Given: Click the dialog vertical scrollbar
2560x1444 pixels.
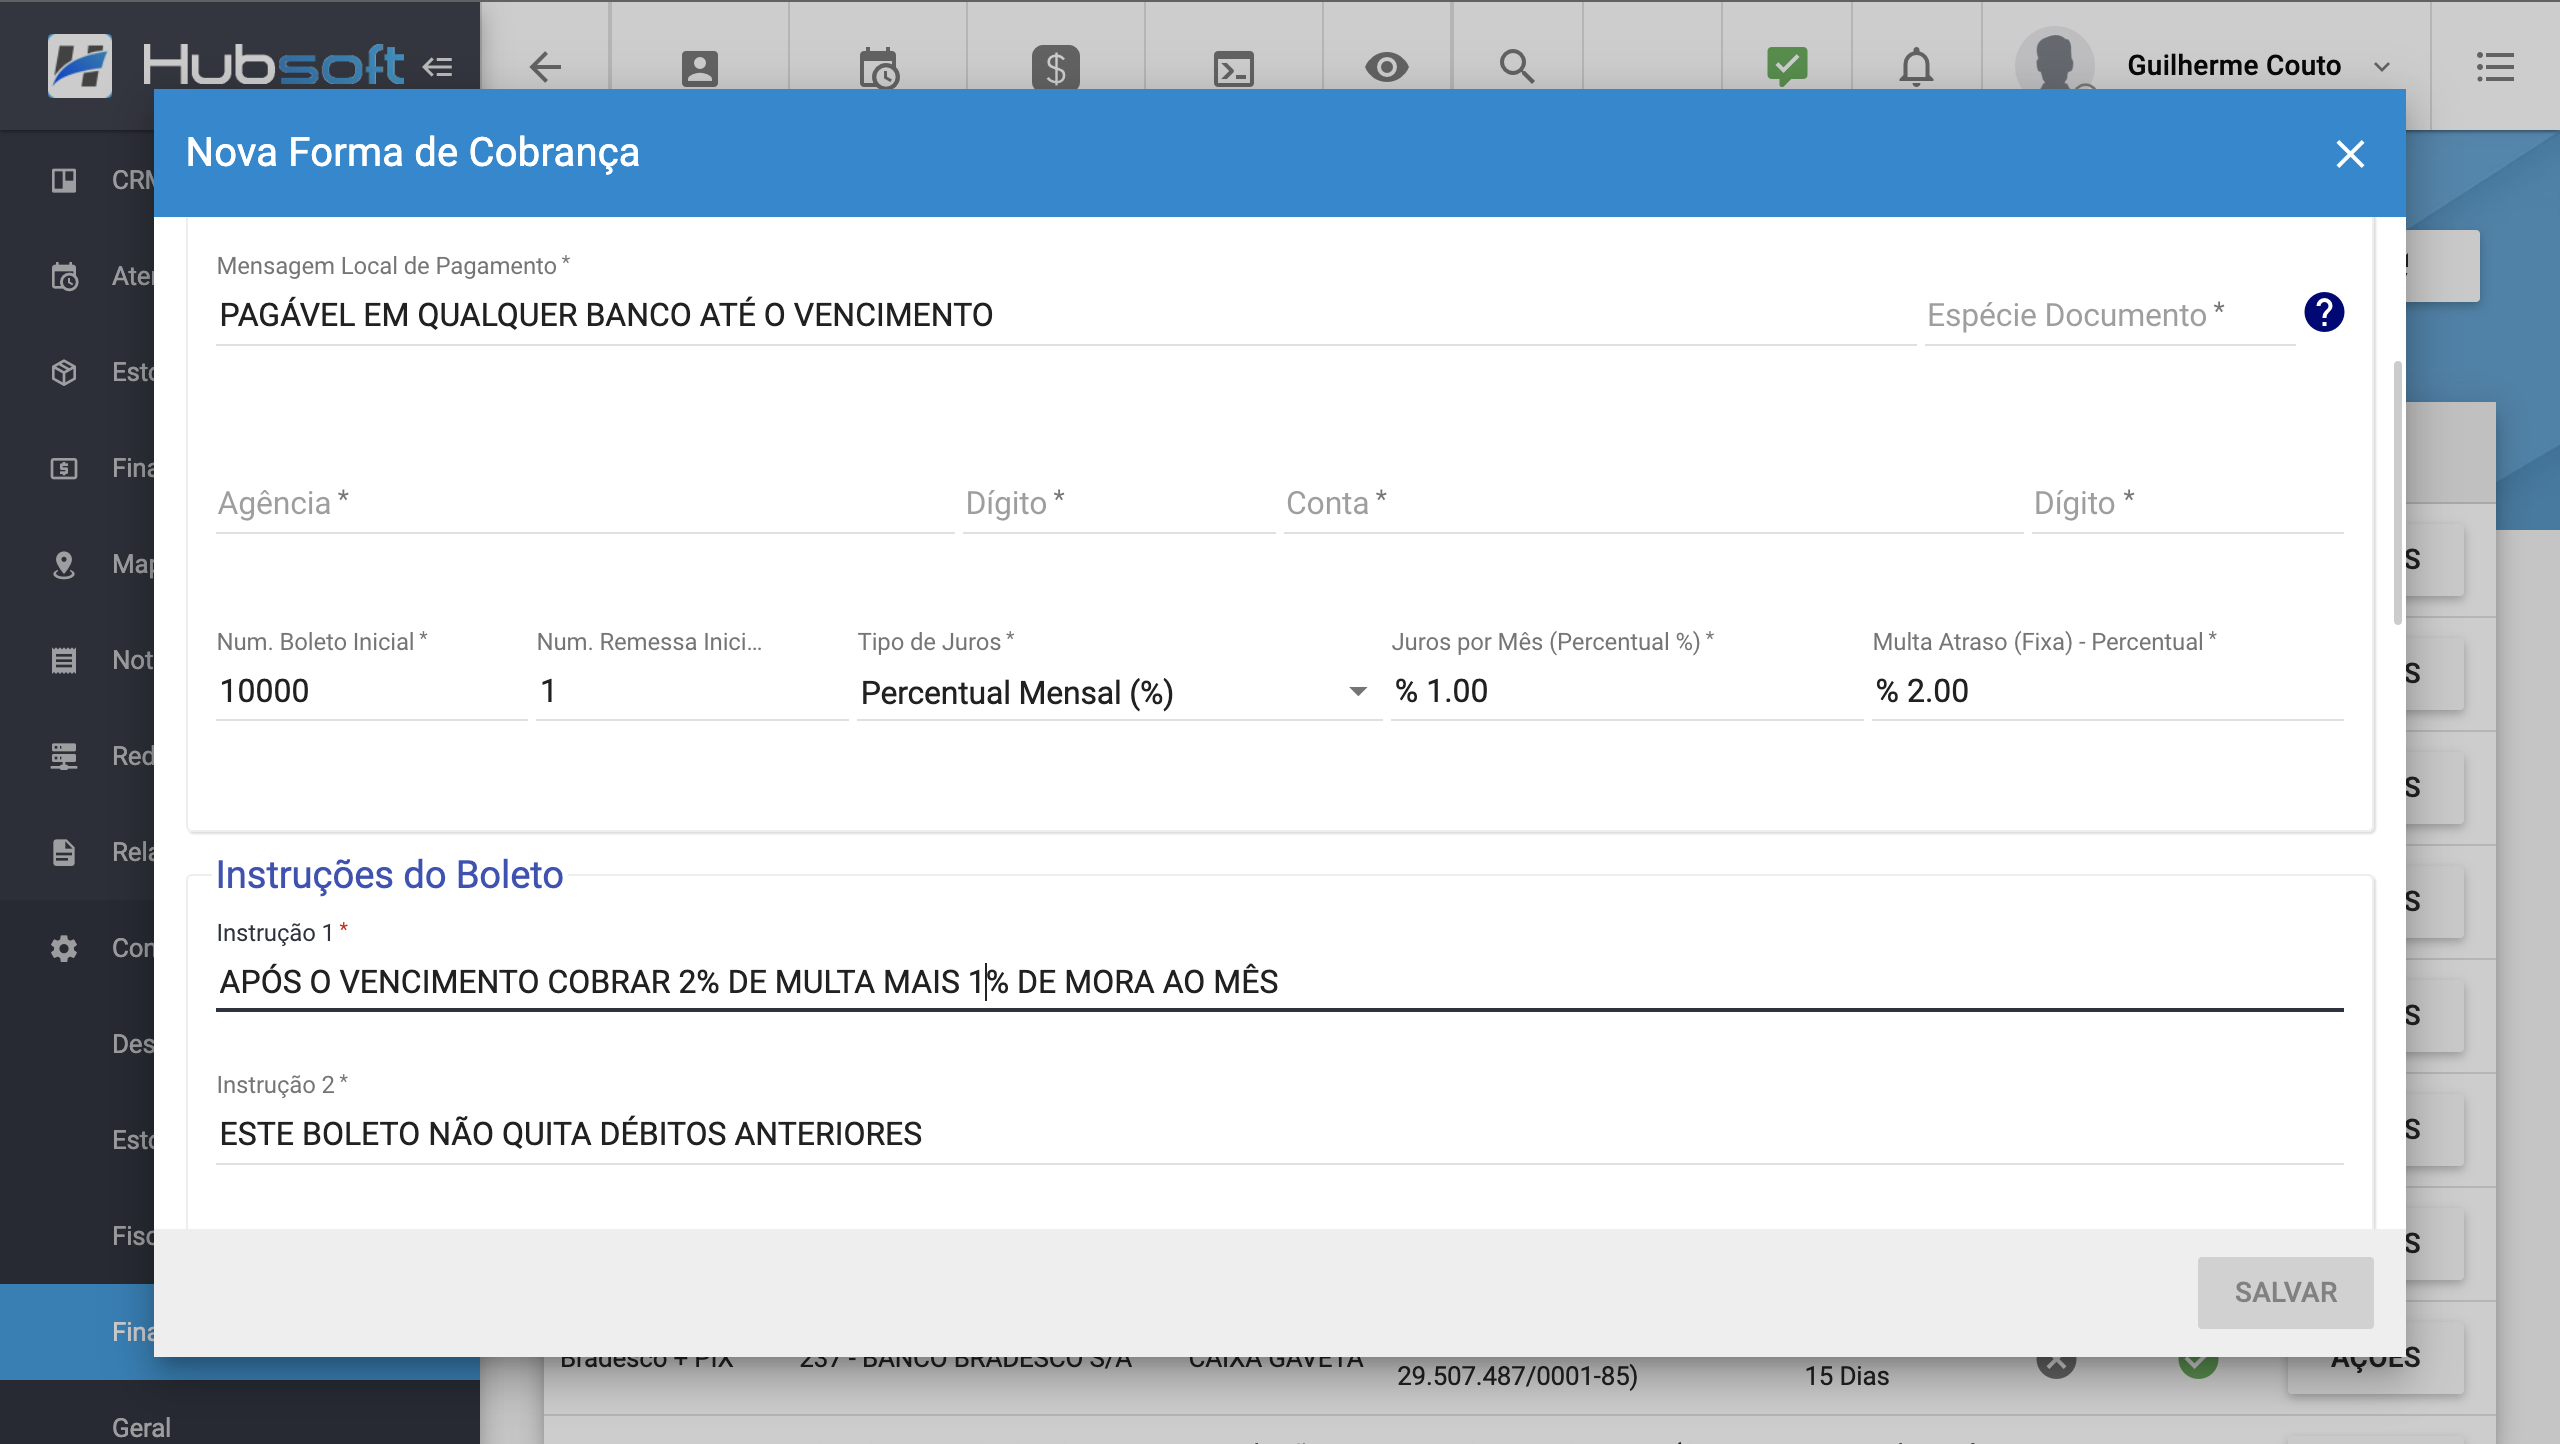Looking at the screenshot, I should point(2397,492).
